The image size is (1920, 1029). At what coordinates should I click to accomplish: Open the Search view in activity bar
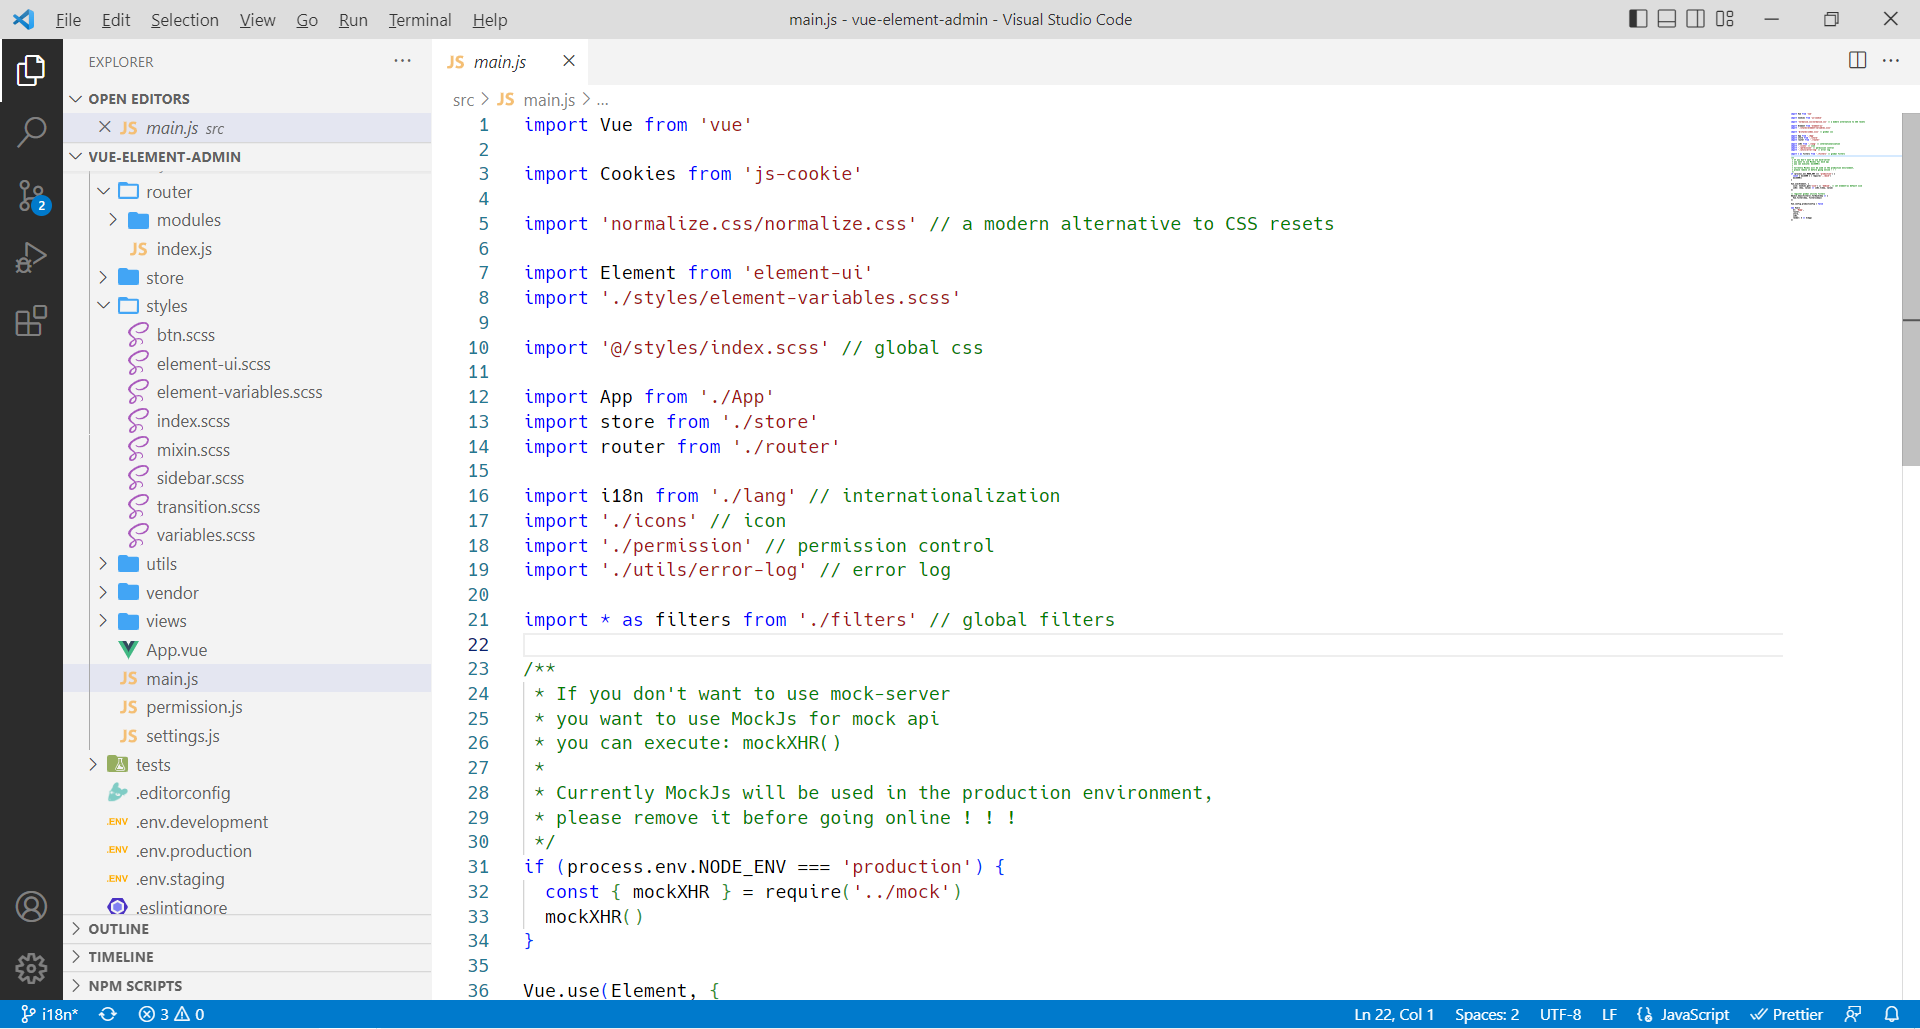click(31, 132)
